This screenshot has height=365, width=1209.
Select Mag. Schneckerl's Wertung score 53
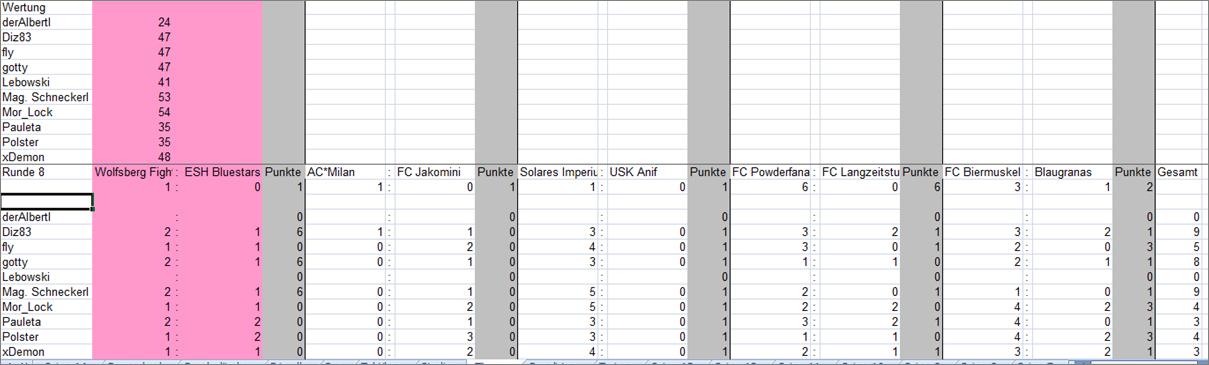[x=134, y=97]
